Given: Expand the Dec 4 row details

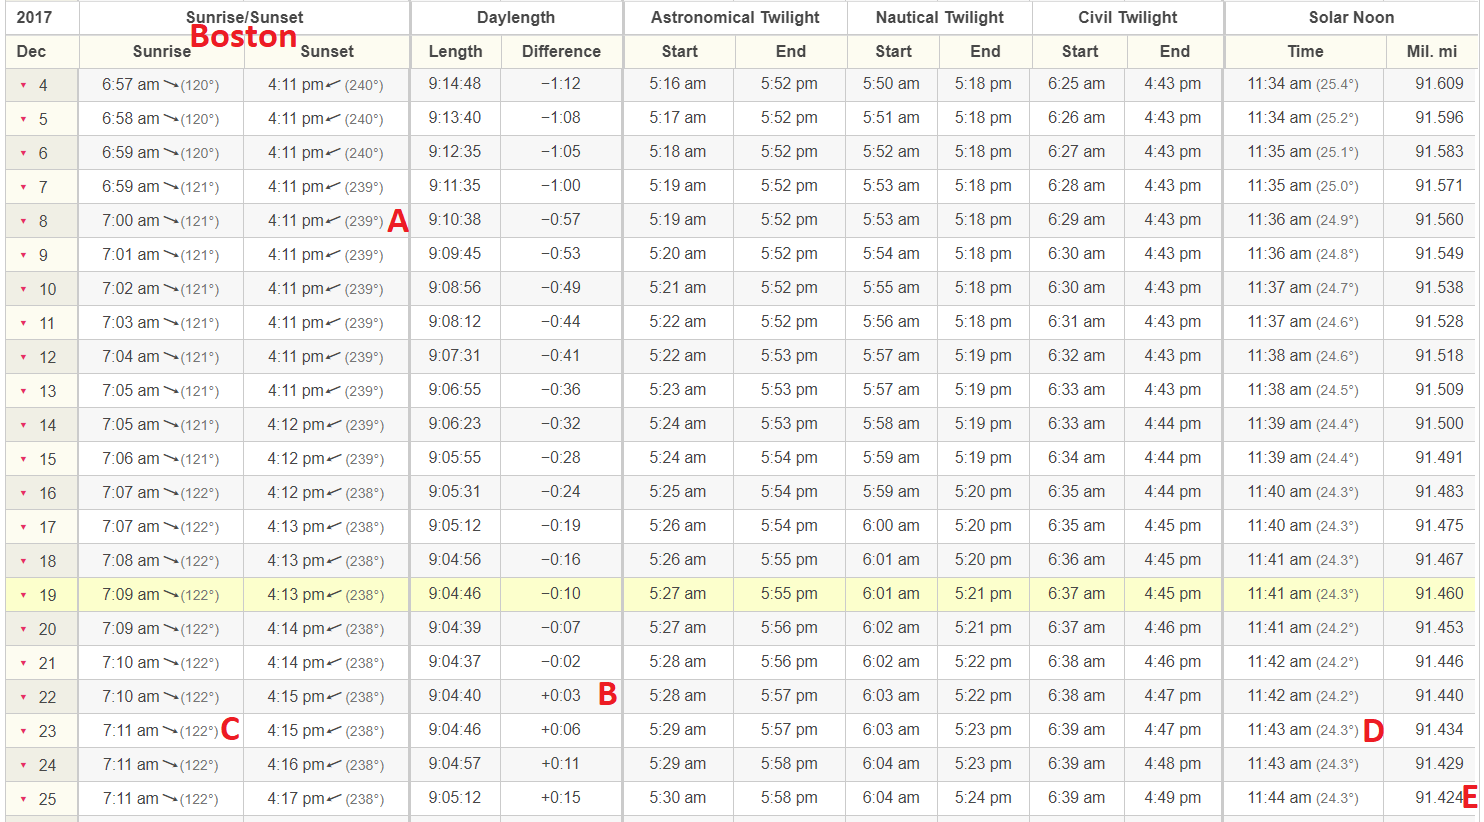Looking at the screenshot, I should [24, 86].
